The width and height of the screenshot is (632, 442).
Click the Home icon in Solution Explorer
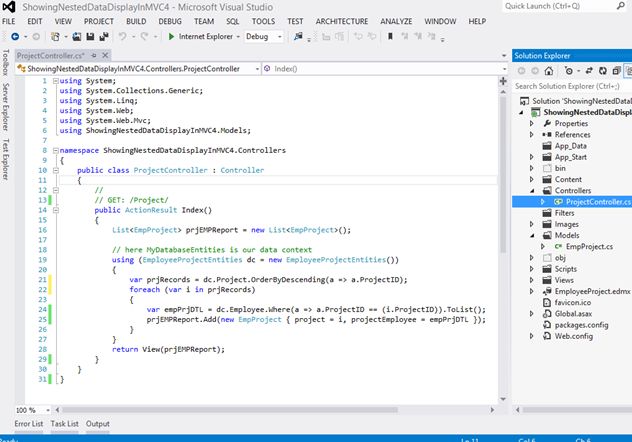coord(550,69)
